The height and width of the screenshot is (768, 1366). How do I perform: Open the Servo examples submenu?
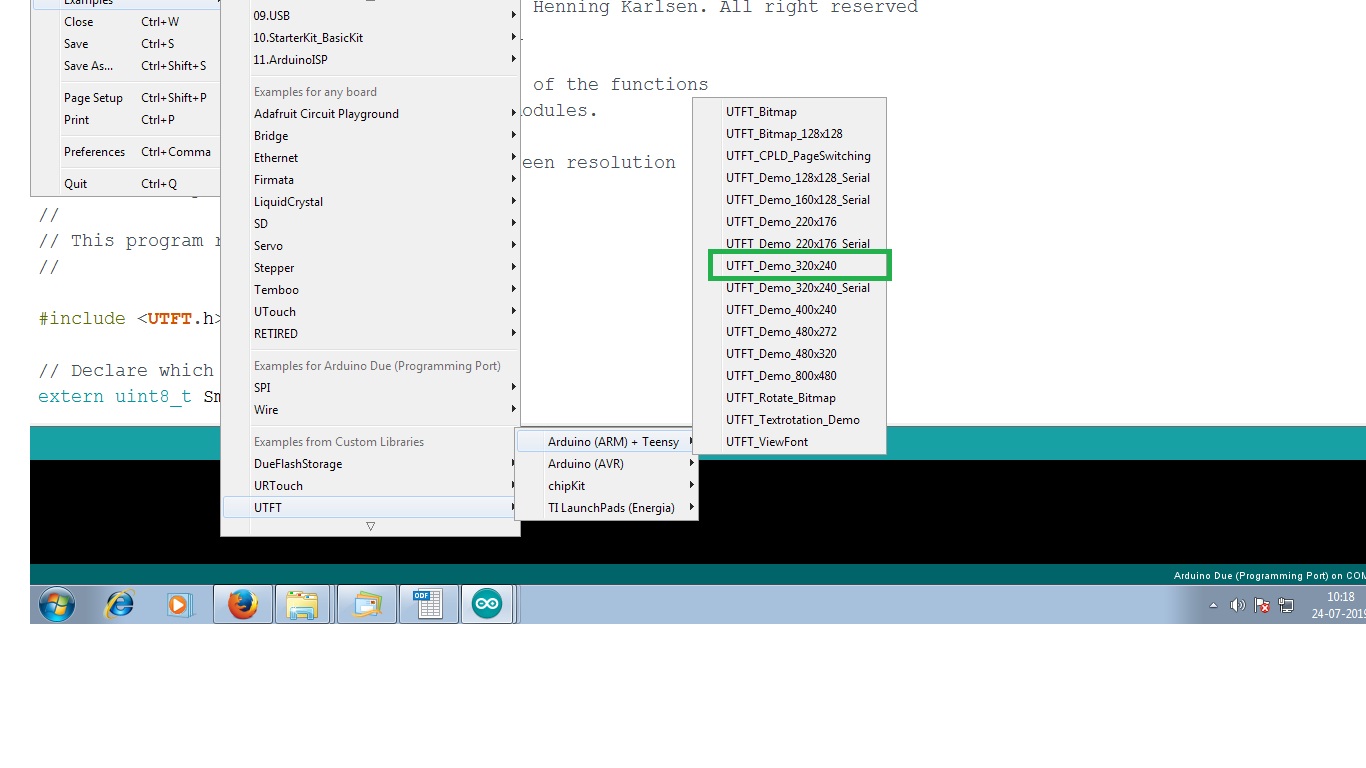tap(370, 245)
